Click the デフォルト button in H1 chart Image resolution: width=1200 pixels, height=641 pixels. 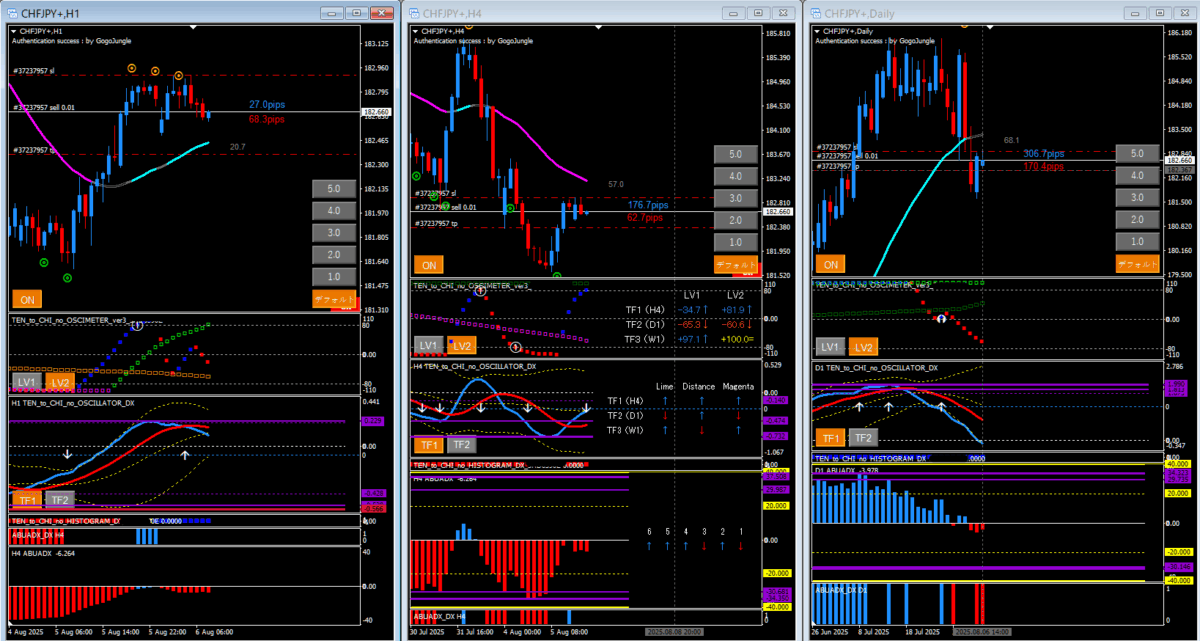click(x=334, y=298)
